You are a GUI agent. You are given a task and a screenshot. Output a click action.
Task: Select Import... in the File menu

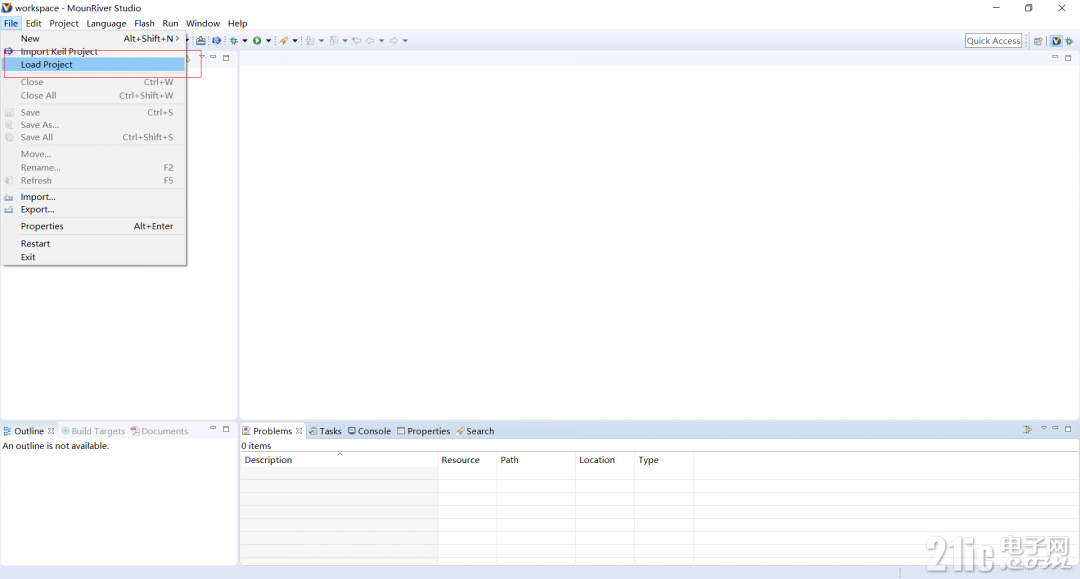(94, 197)
